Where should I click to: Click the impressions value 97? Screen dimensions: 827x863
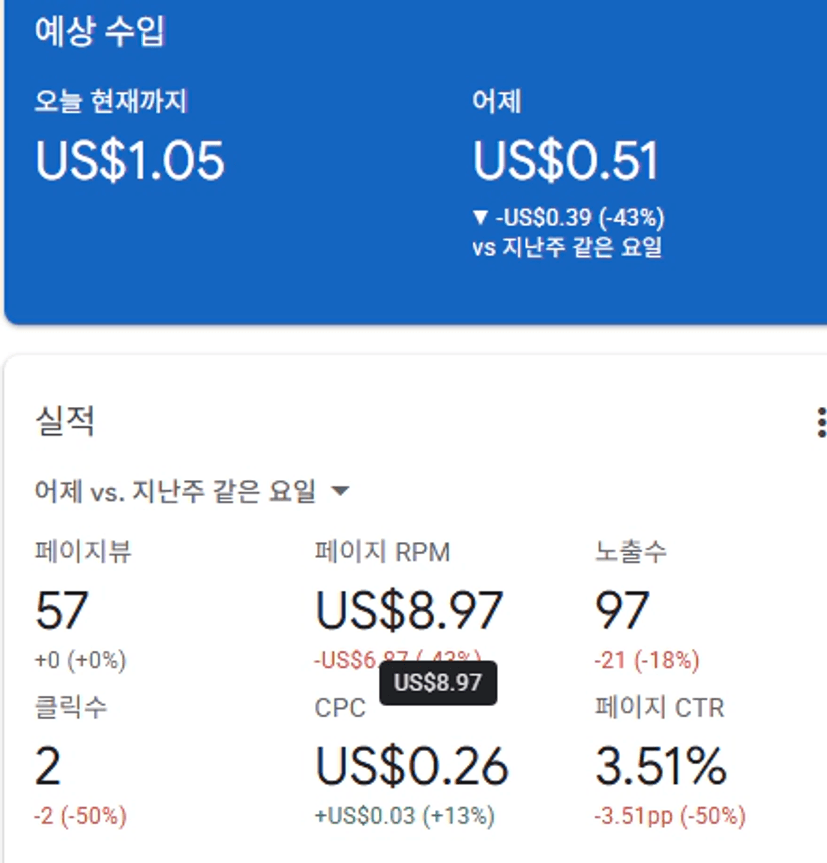tap(622, 610)
